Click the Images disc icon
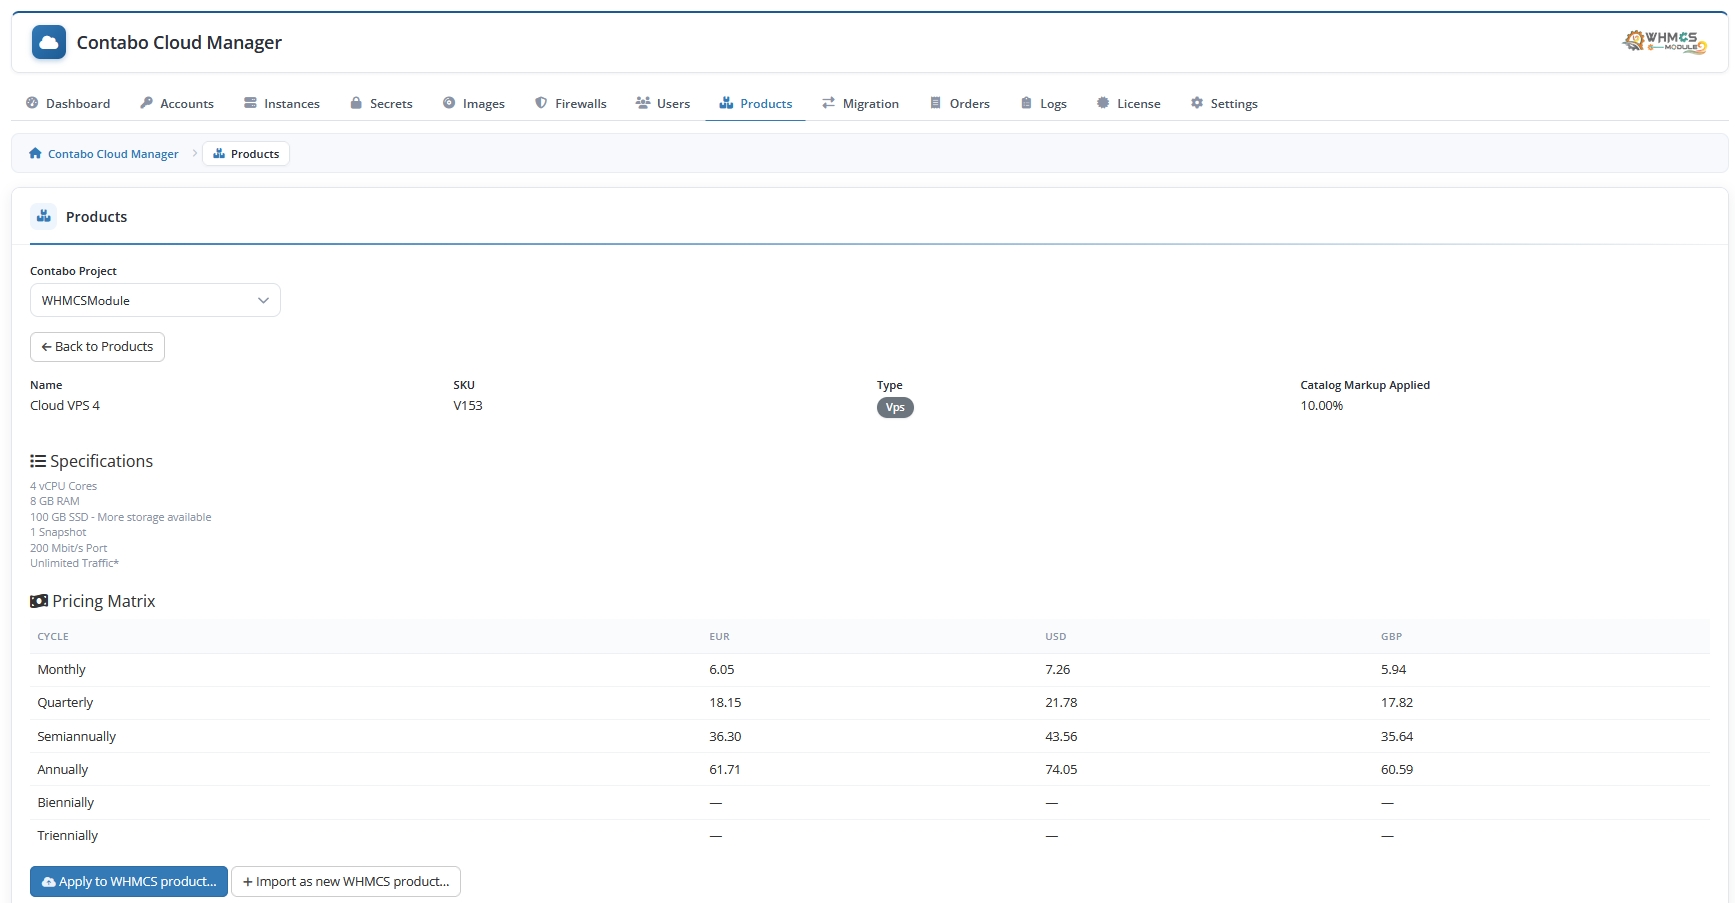Viewport: 1735px width, 903px height. (x=449, y=103)
